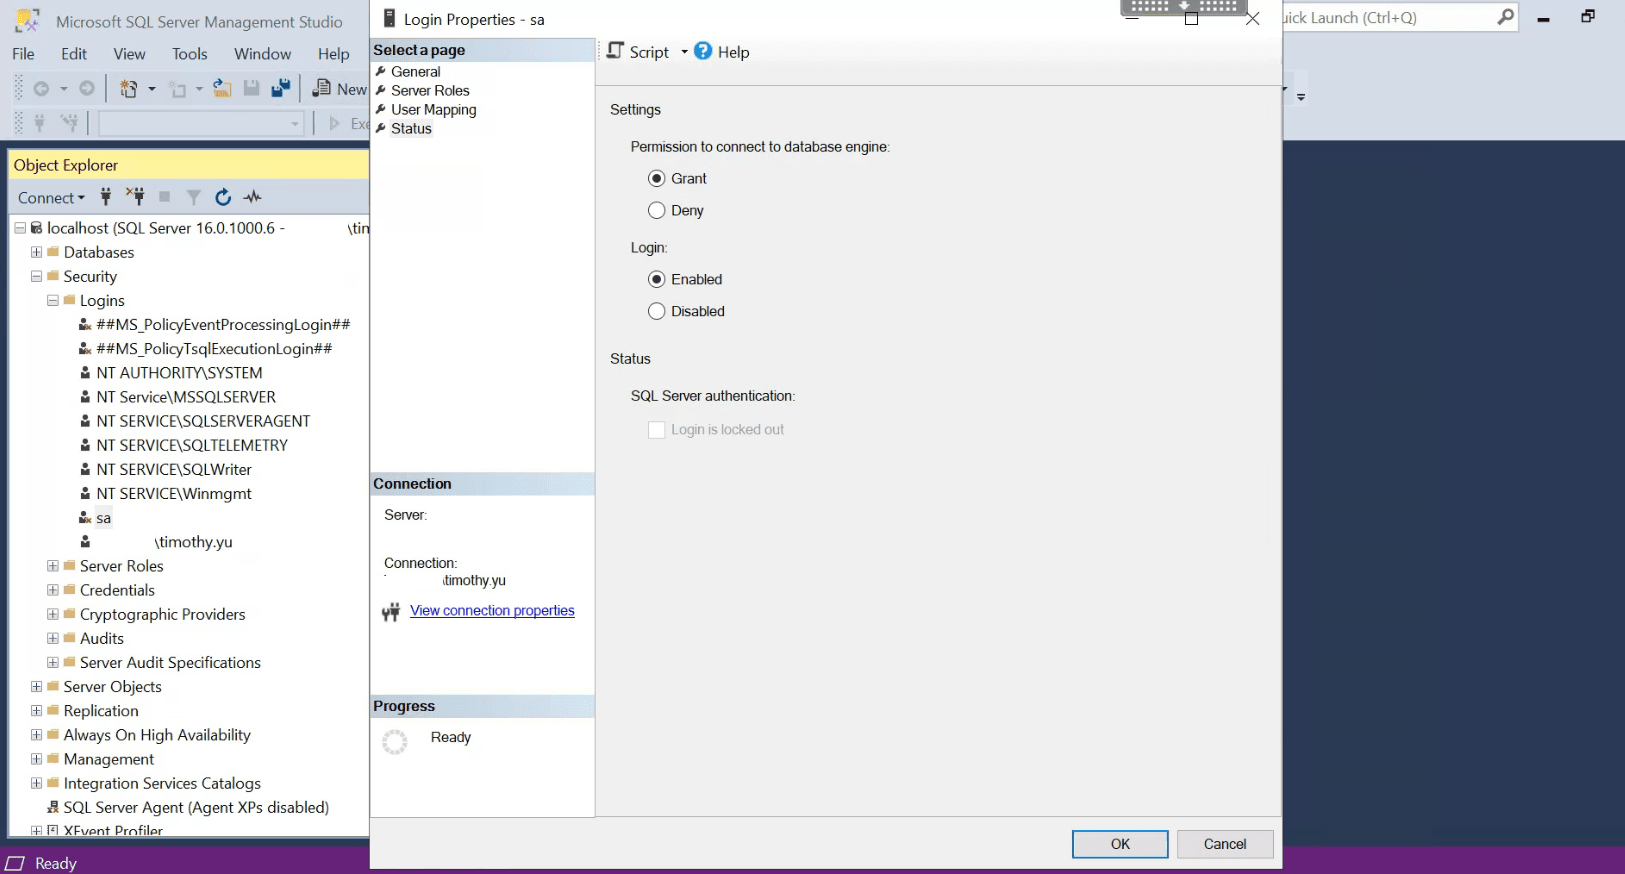This screenshot has height=874, width=1625.
Task: Click the sa login user icon
Action: tap(85, 518)
